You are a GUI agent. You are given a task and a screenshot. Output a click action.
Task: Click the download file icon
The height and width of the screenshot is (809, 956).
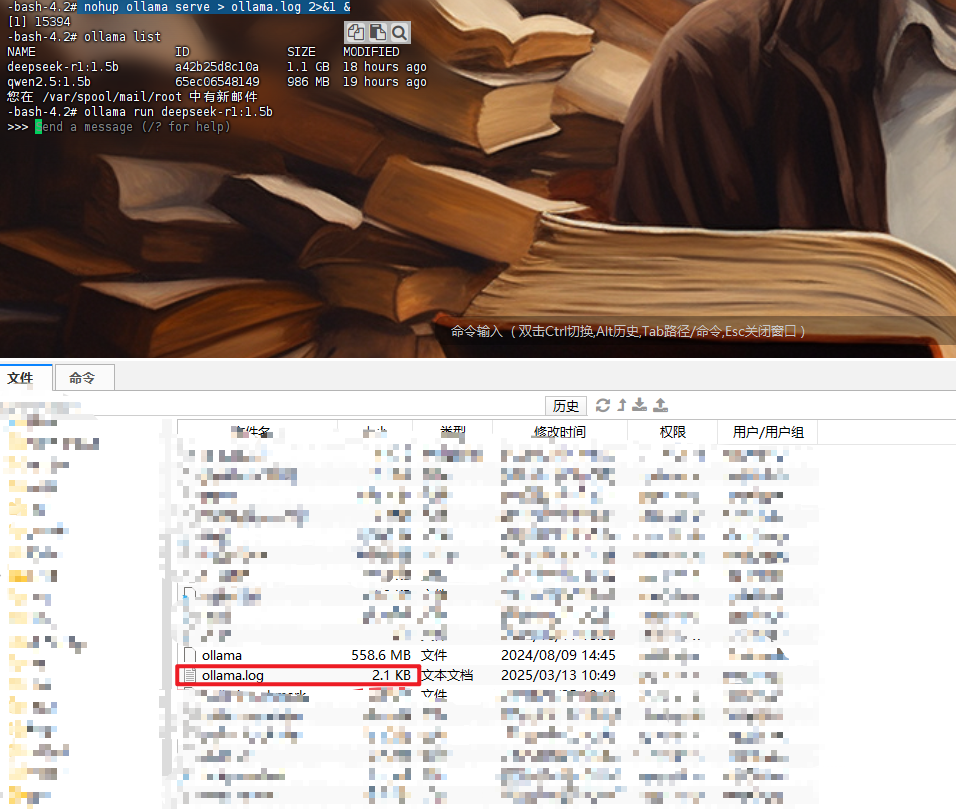pyautogui.click(x=640, y=405)
